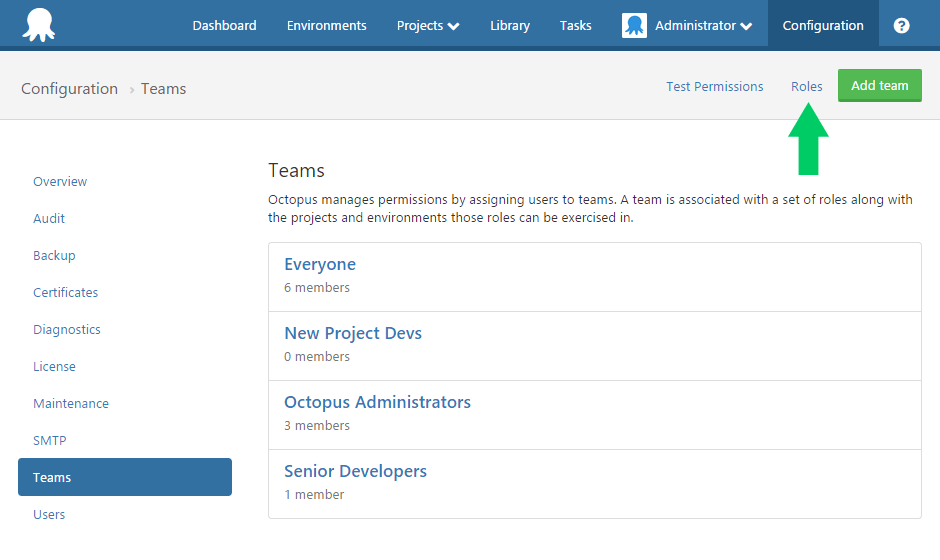Open Diagnostics in the sidebar
940x560 pixels.
tap(67, 330)
